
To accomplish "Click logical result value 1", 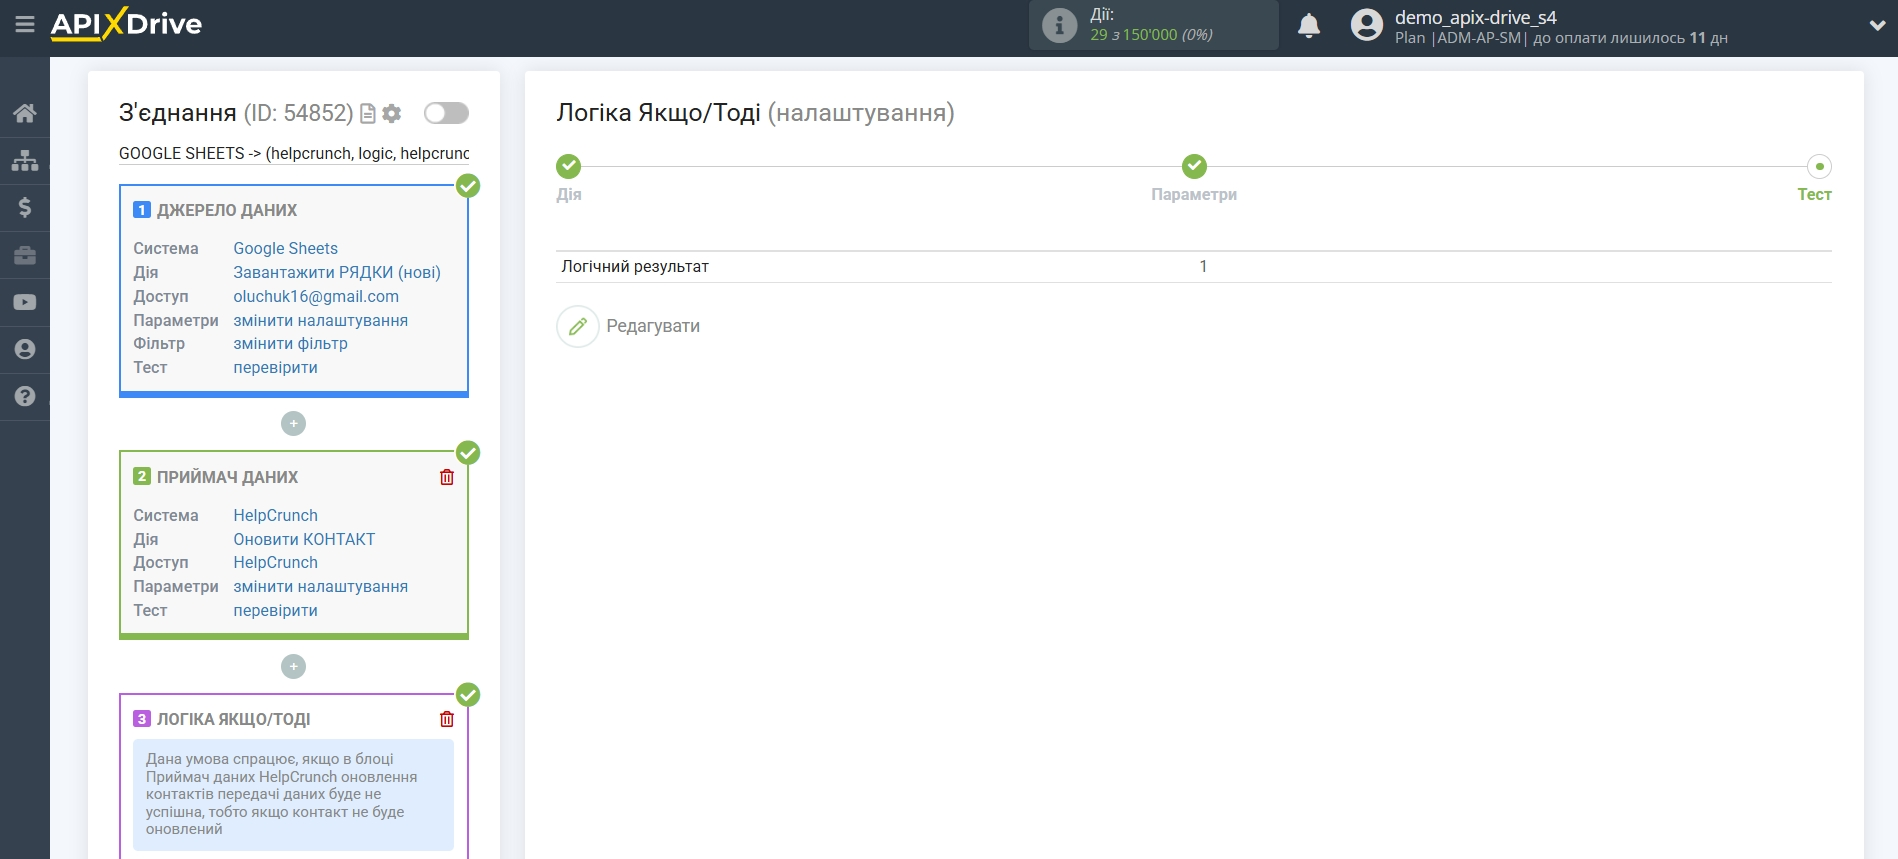I will click(x=1203, y=266).
